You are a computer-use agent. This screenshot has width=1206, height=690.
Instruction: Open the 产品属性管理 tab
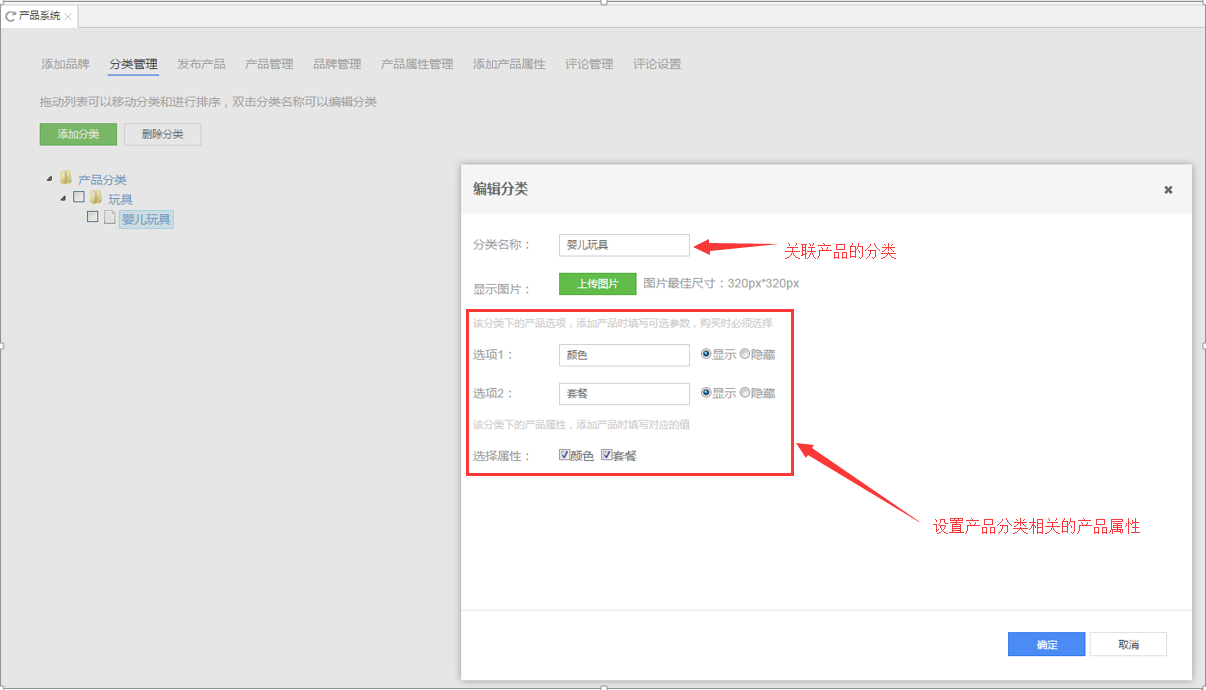417,64
